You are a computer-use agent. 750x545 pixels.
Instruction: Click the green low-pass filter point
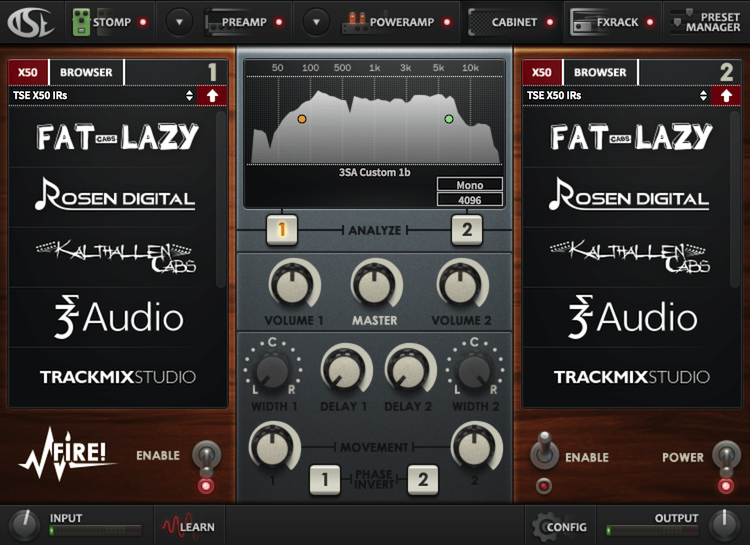[x=449, y=119]
